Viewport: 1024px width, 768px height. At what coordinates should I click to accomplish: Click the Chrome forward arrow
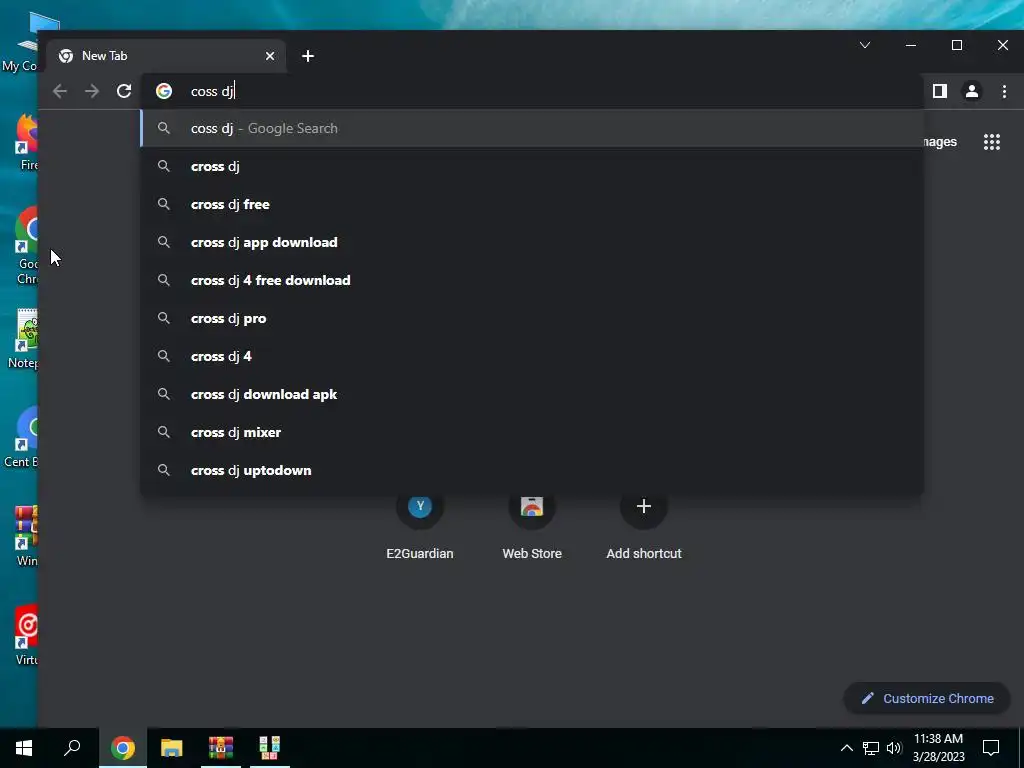pos(92,91)
